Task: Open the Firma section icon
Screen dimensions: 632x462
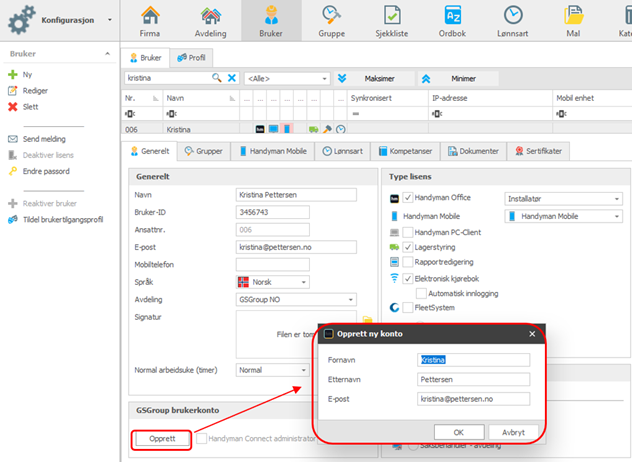Action: (x=150, y=16)
